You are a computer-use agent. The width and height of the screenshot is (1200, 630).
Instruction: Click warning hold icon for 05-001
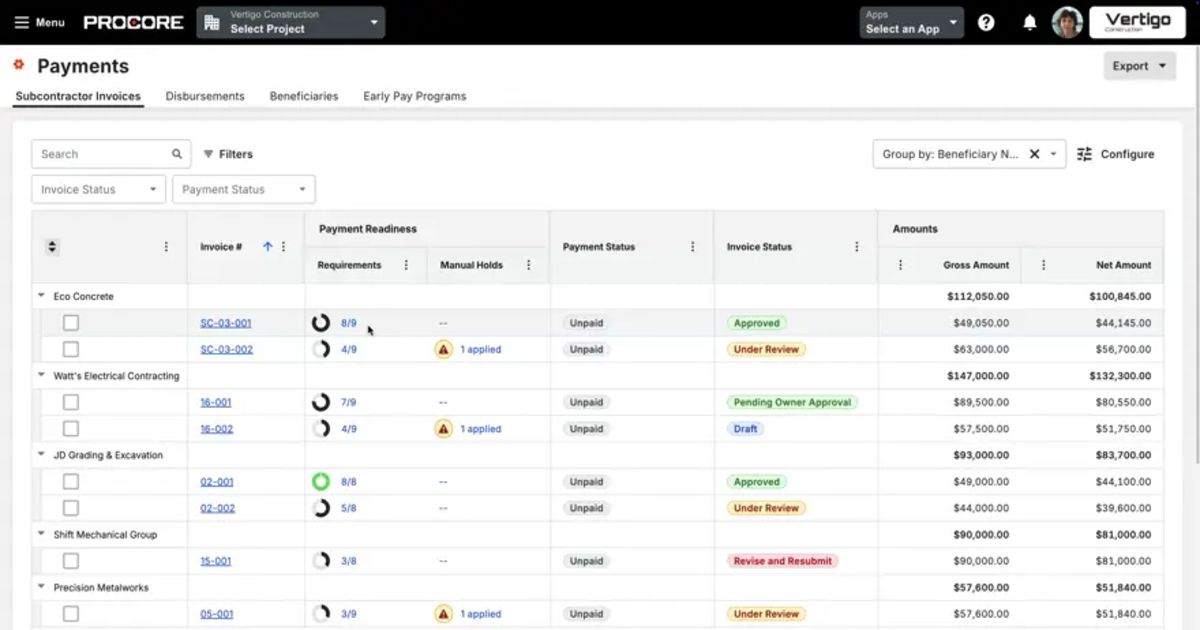443,614
